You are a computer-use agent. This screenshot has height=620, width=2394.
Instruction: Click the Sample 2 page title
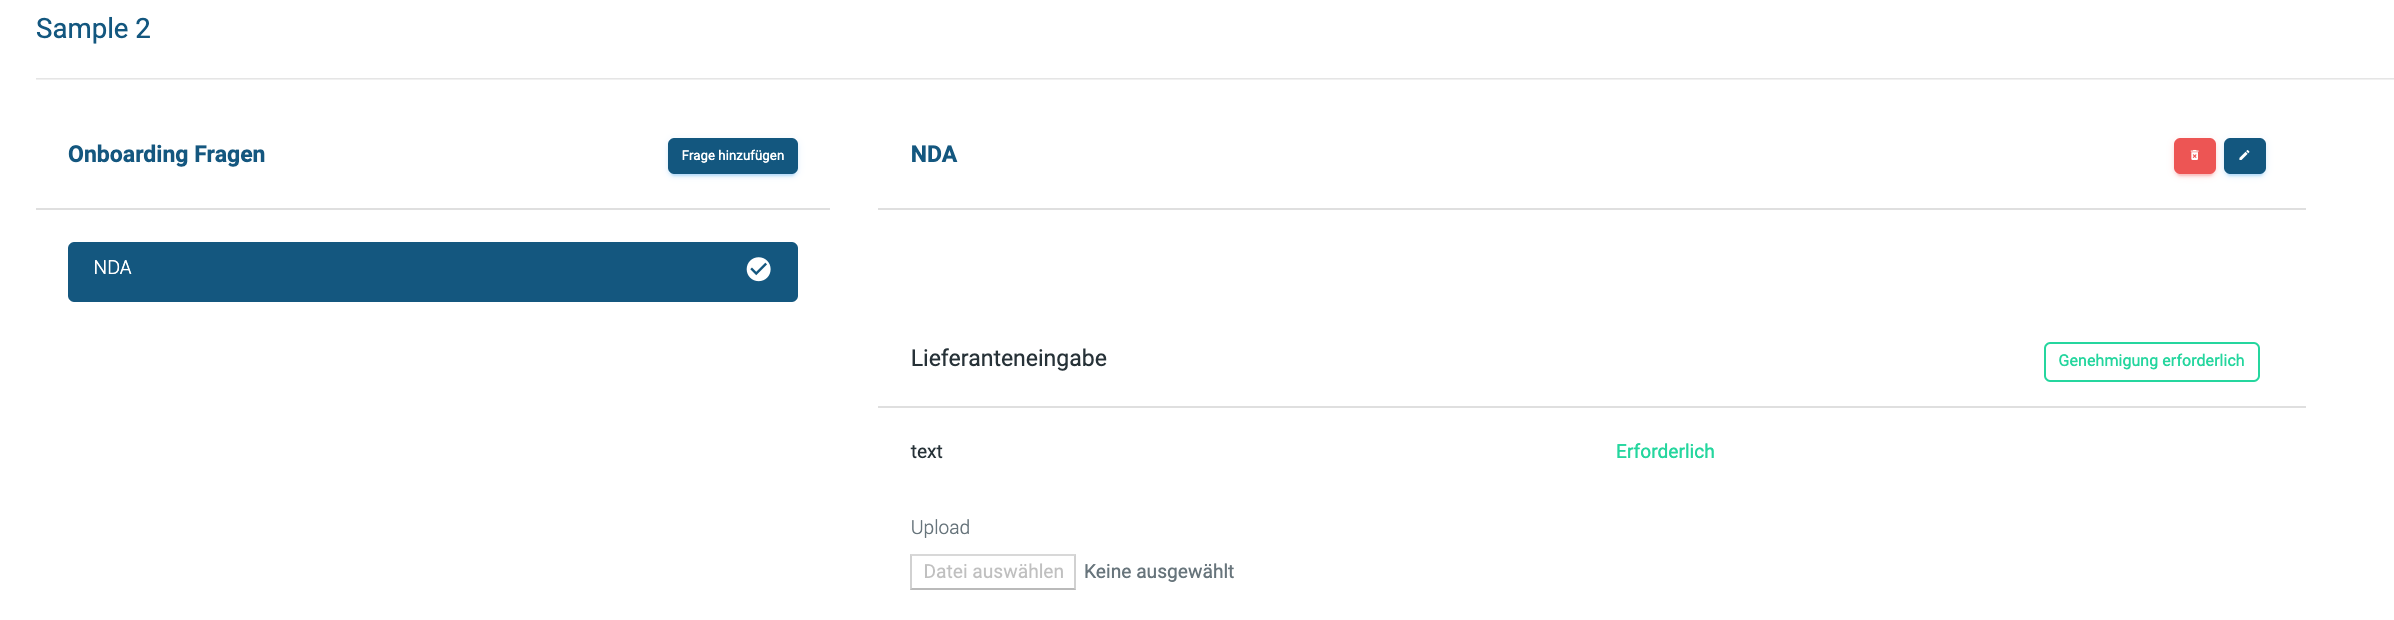[93, 28]
